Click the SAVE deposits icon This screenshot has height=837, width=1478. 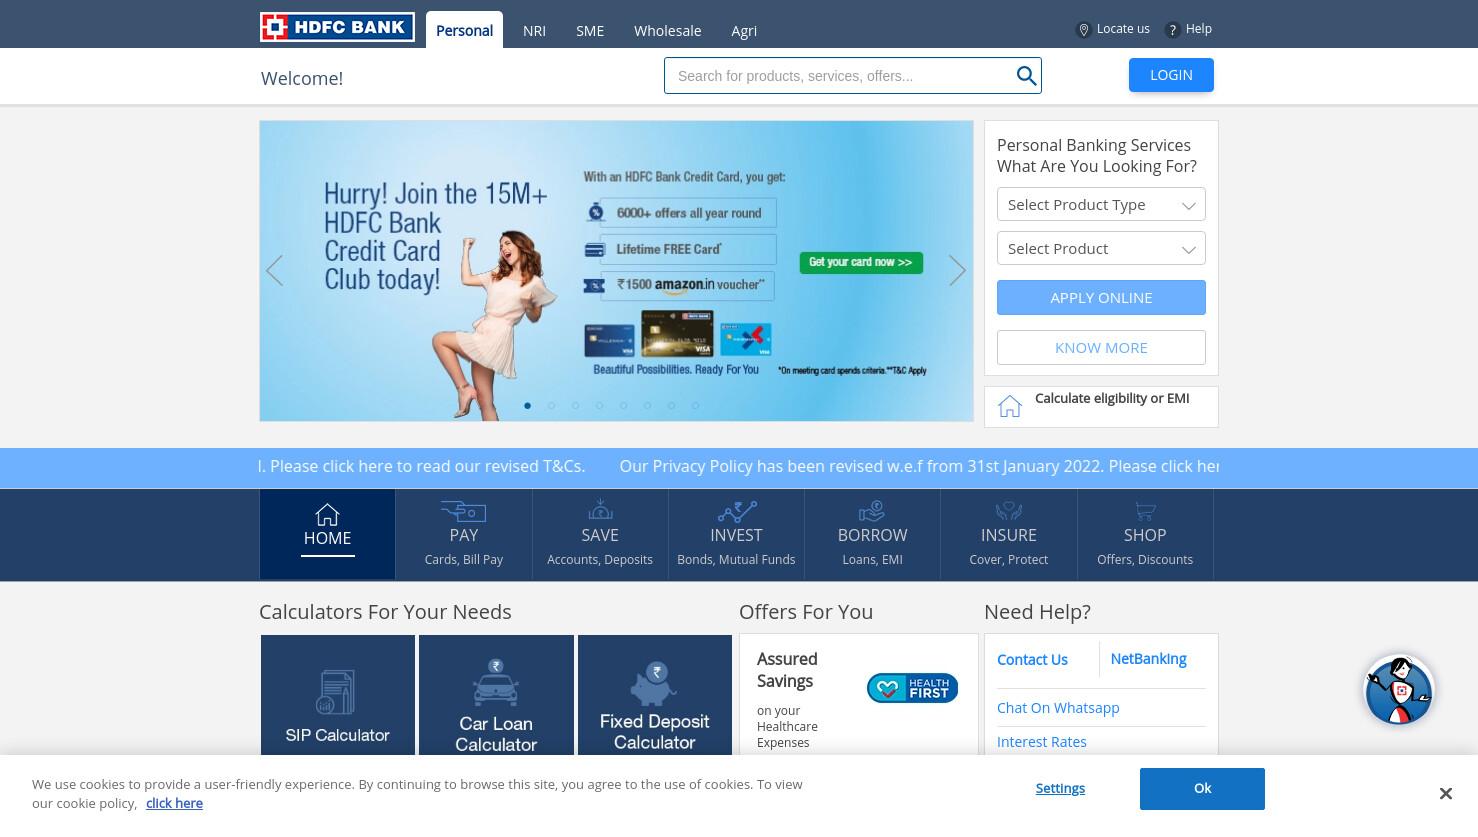pyautogui.click(x=600, y=510)
